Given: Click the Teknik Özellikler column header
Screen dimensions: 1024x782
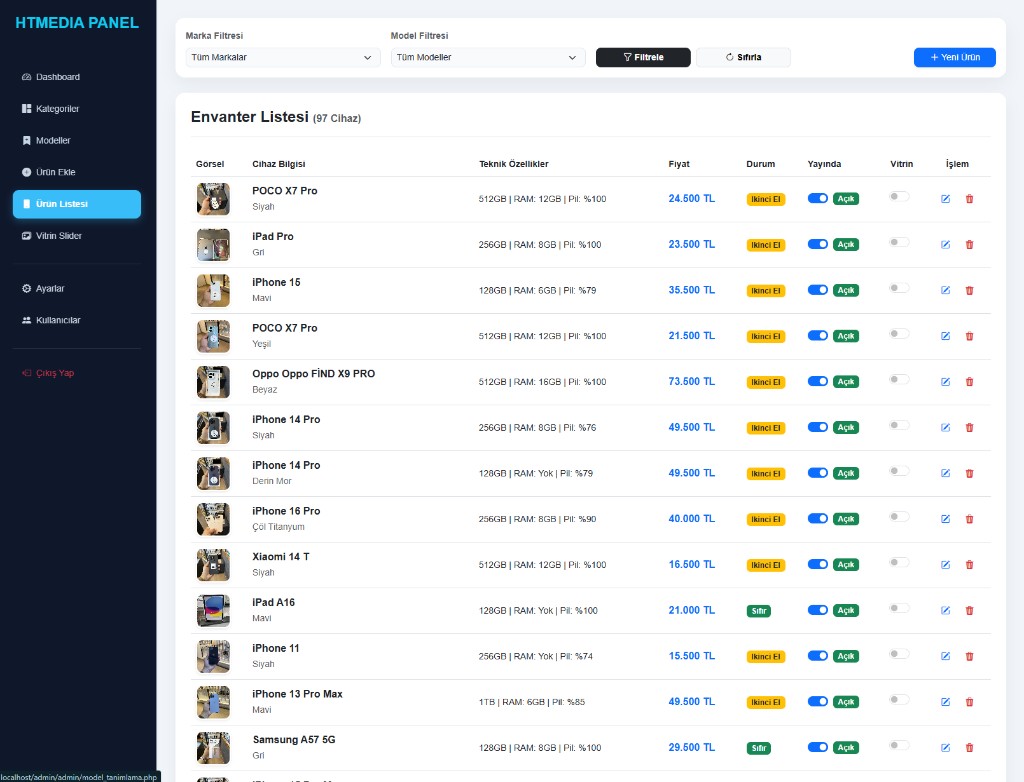Looking at the screenshot, I should point(514,164).
